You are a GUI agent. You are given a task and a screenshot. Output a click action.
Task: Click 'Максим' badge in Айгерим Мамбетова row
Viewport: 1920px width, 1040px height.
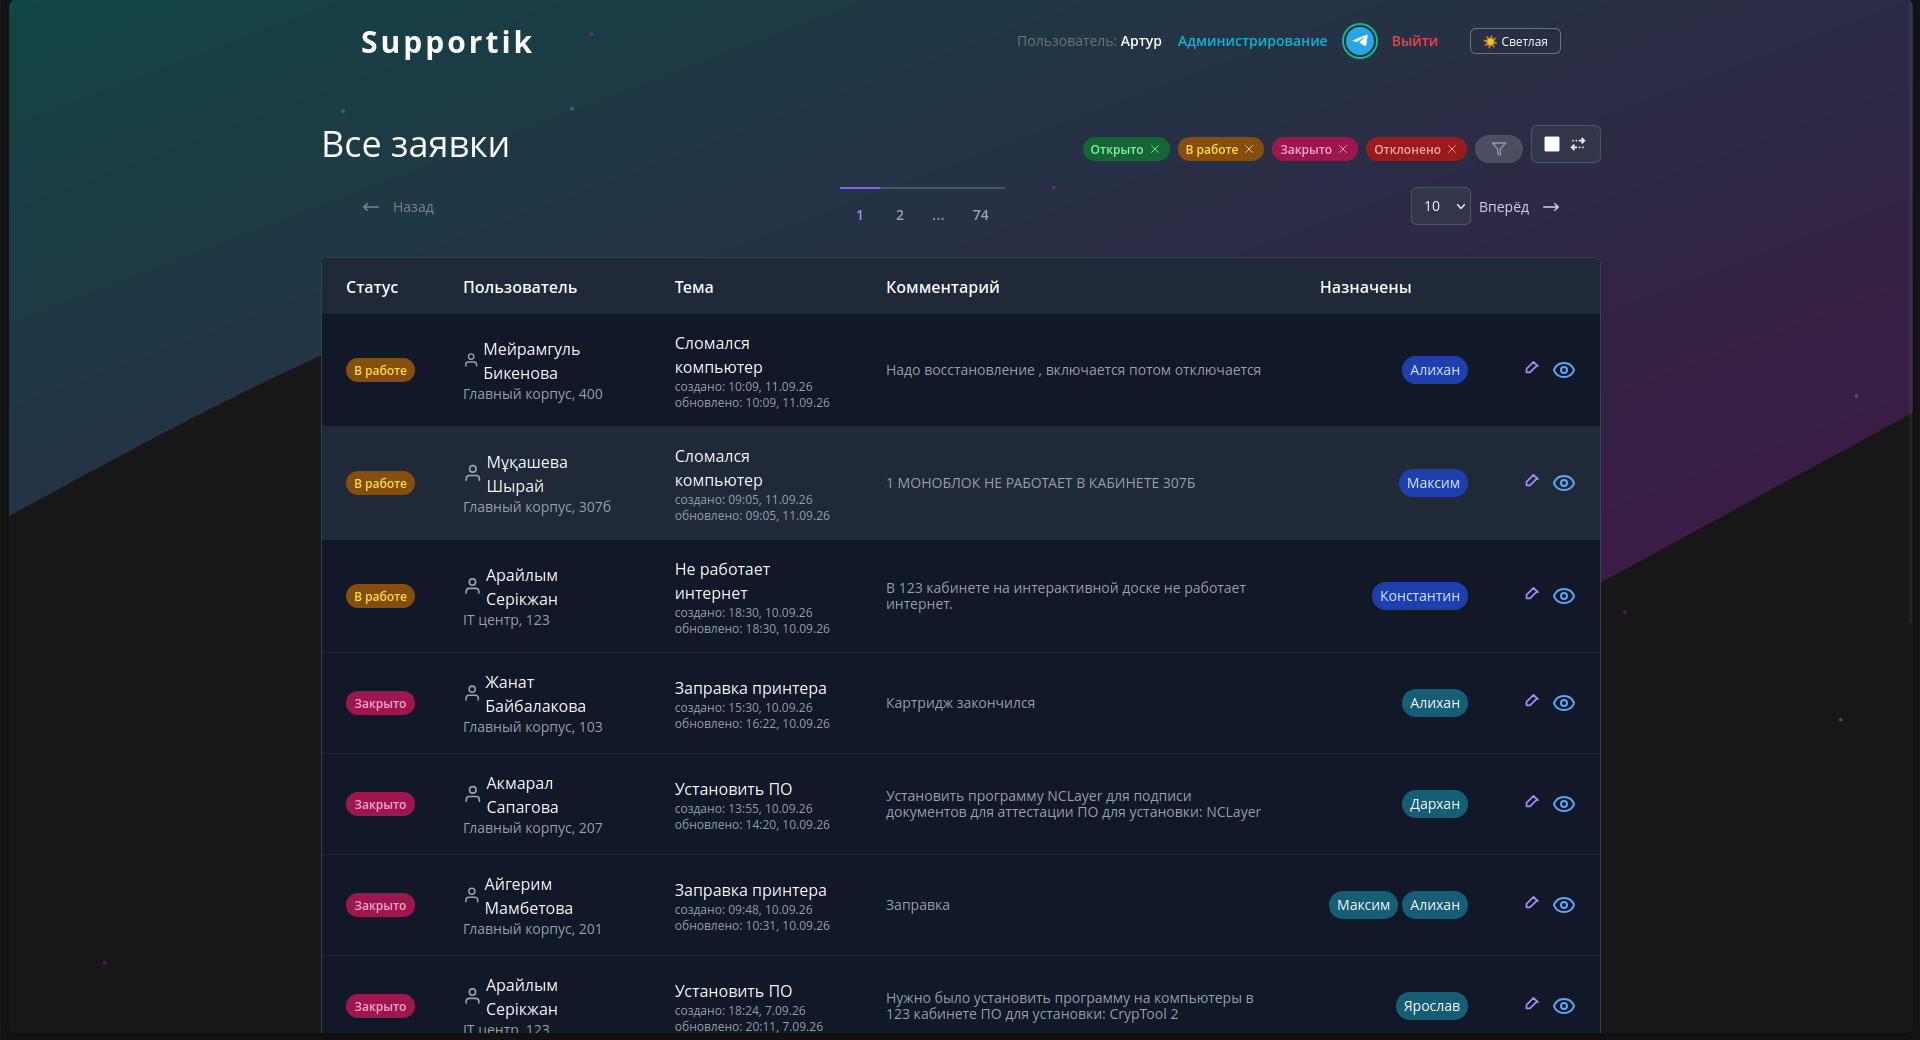pyautogui.click(x=1363, y=905)
